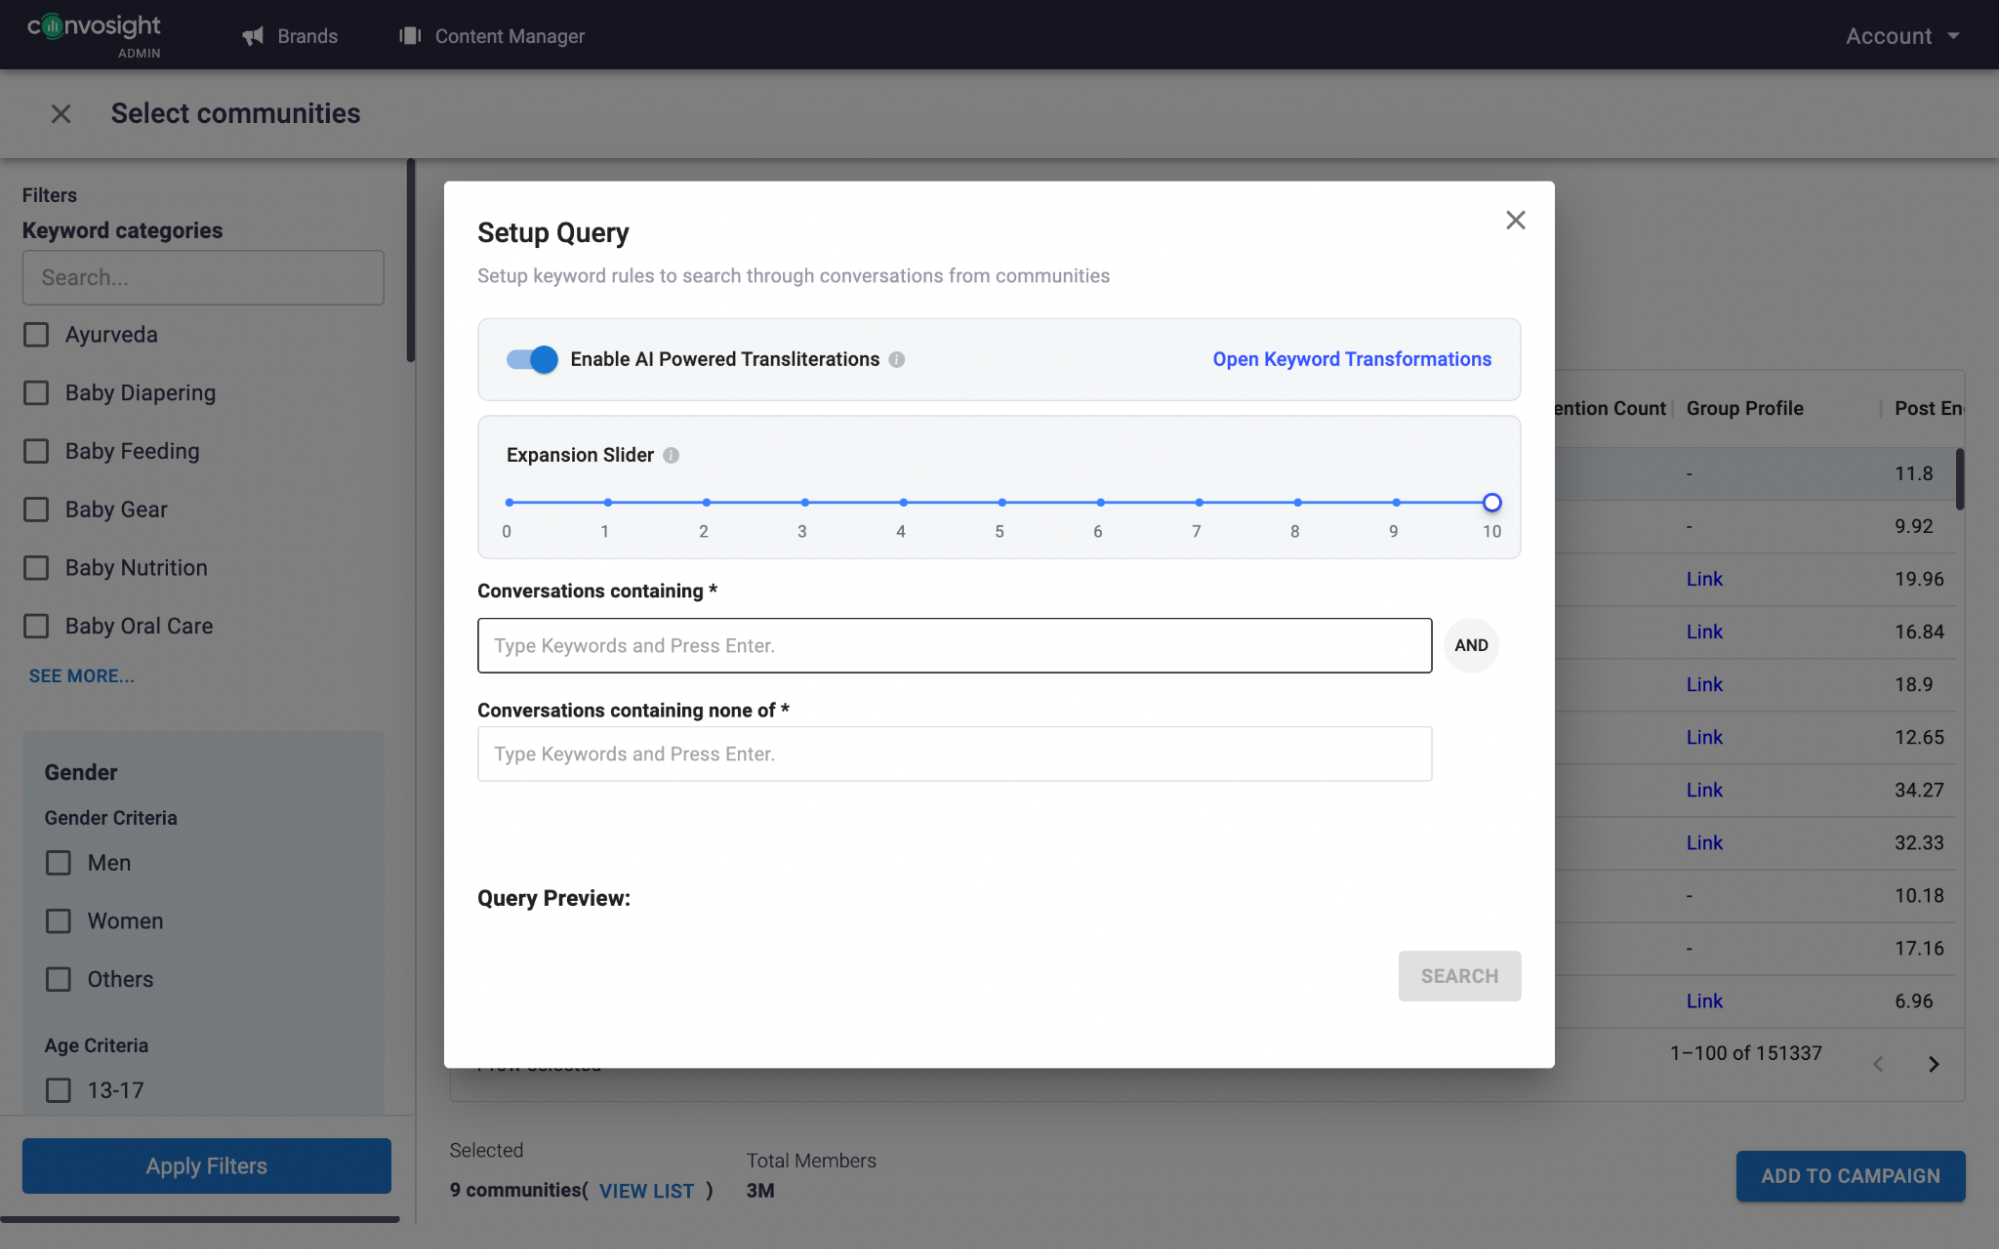Click the Brands megaphone icon
The image size is (1999, 1250).
click(x=253, y=36)
